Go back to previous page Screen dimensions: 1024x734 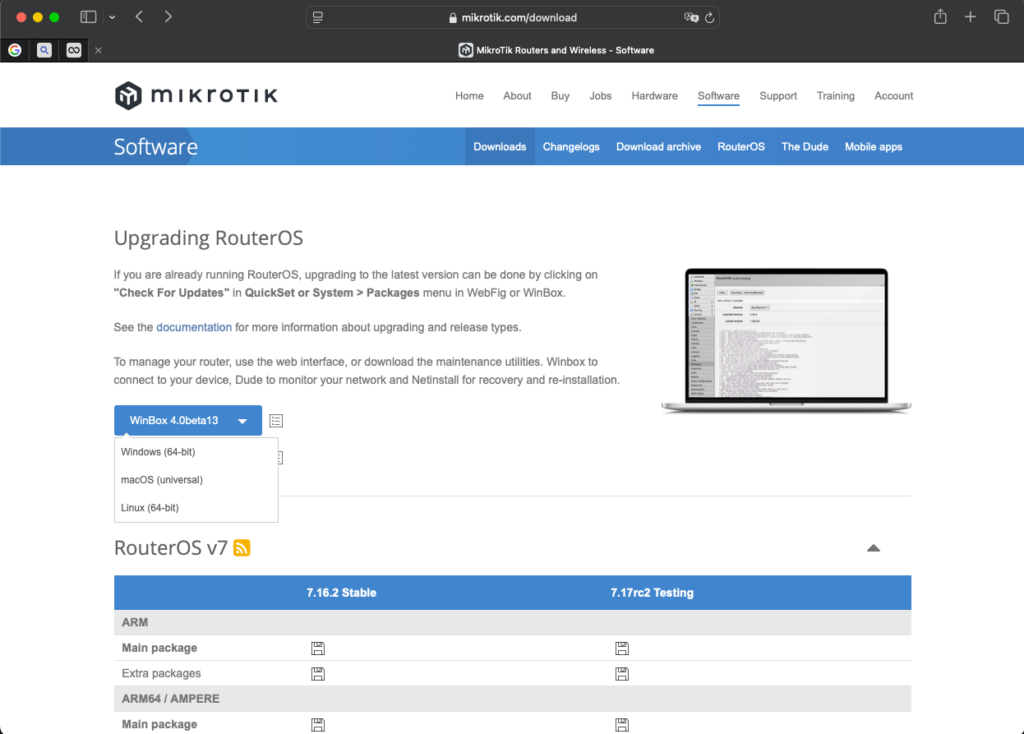point(139,17)
